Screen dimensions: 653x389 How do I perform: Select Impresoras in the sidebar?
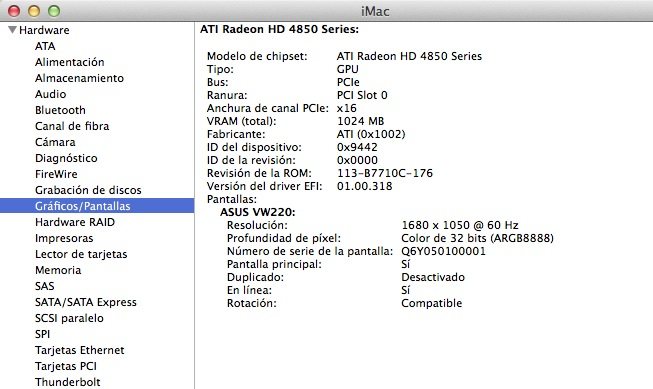pos(64,238)
